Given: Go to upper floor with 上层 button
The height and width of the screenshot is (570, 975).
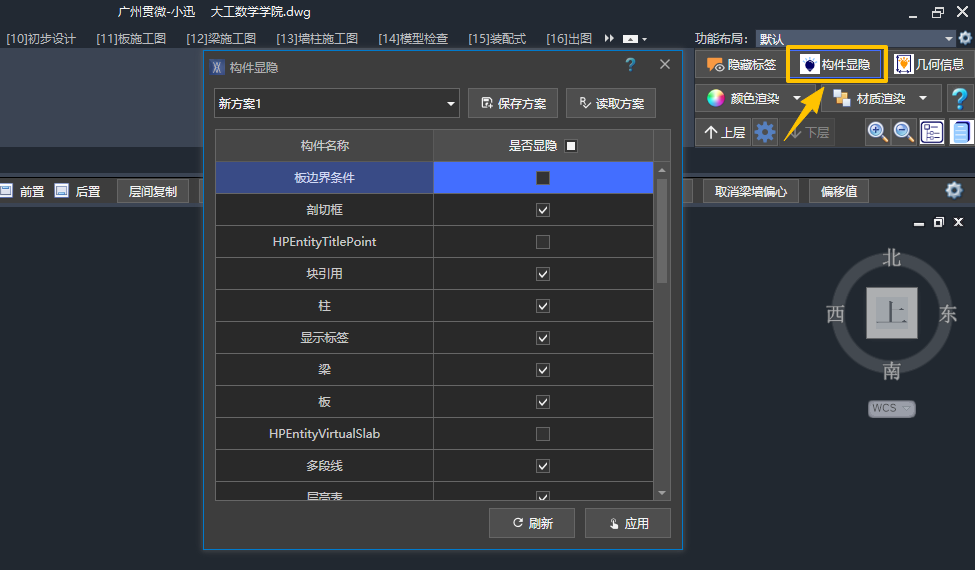Looking at the screenshot, I should click(x=724, y=132).
